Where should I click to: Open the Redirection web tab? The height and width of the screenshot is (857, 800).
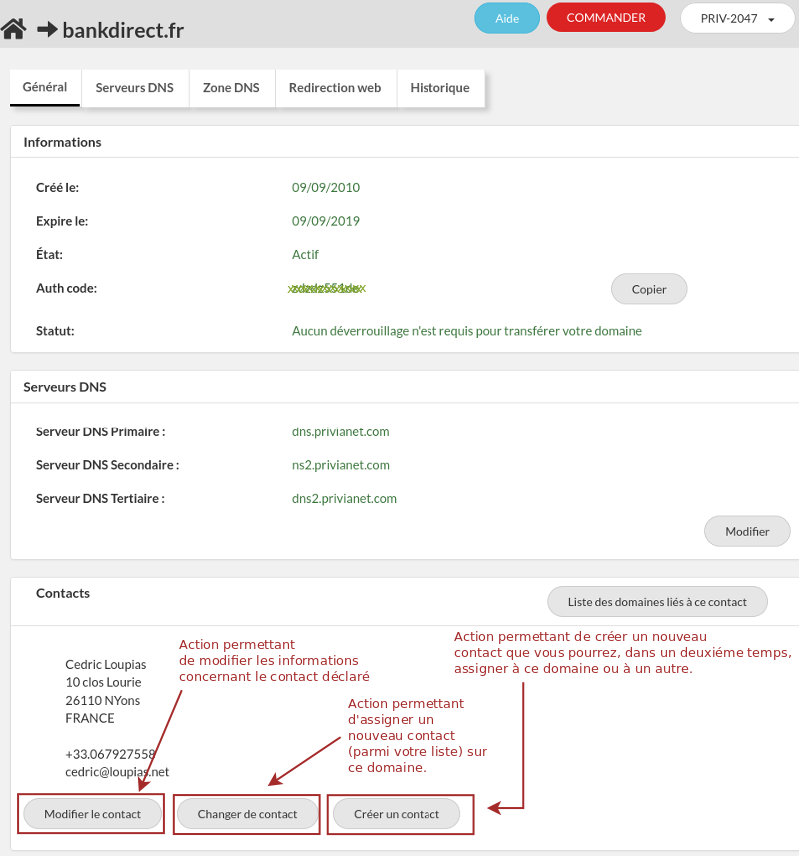(335, 87)
